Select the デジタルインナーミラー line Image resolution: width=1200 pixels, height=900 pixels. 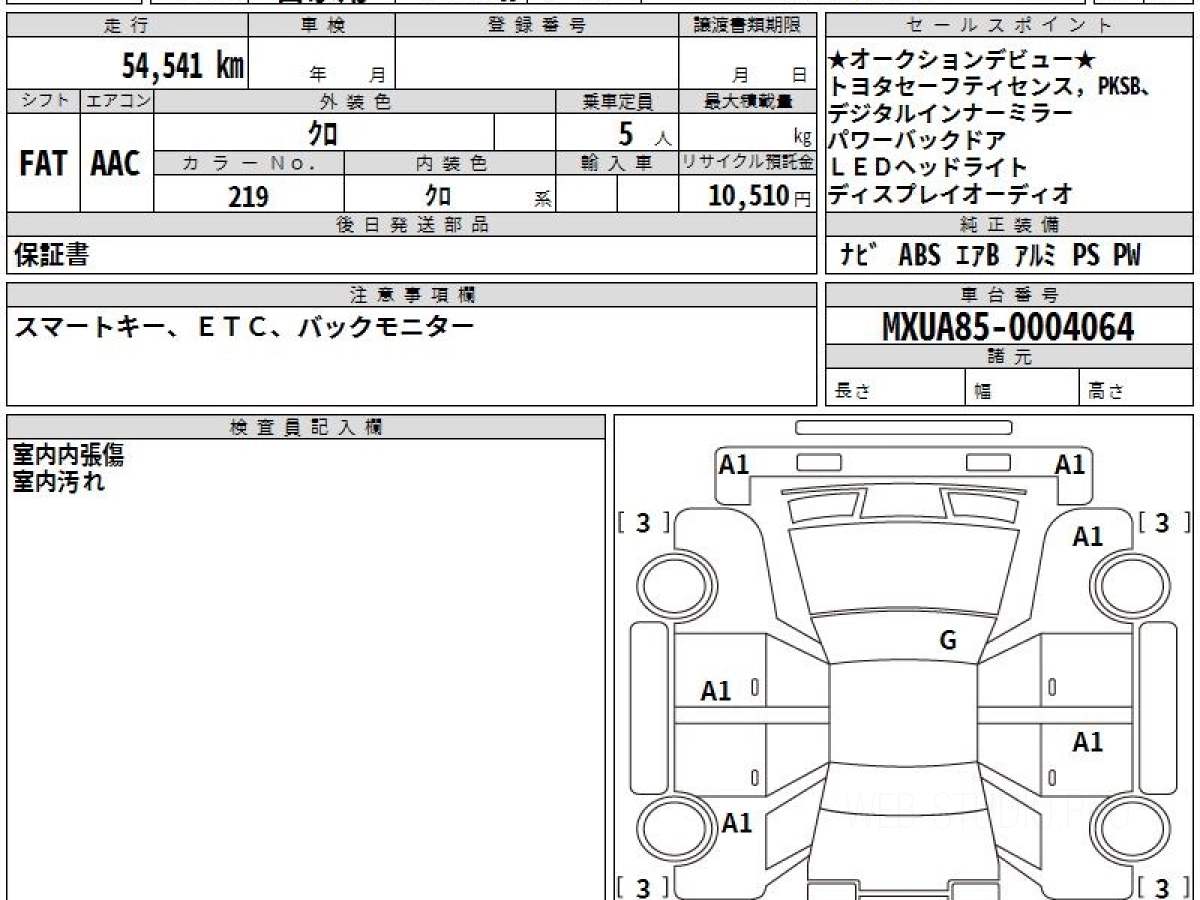[951, 113]
